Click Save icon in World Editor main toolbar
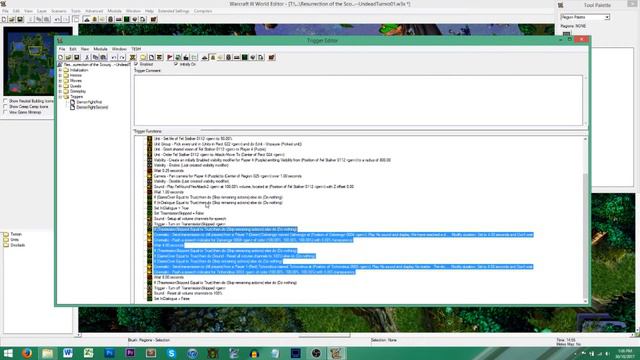 click(20, 19)
